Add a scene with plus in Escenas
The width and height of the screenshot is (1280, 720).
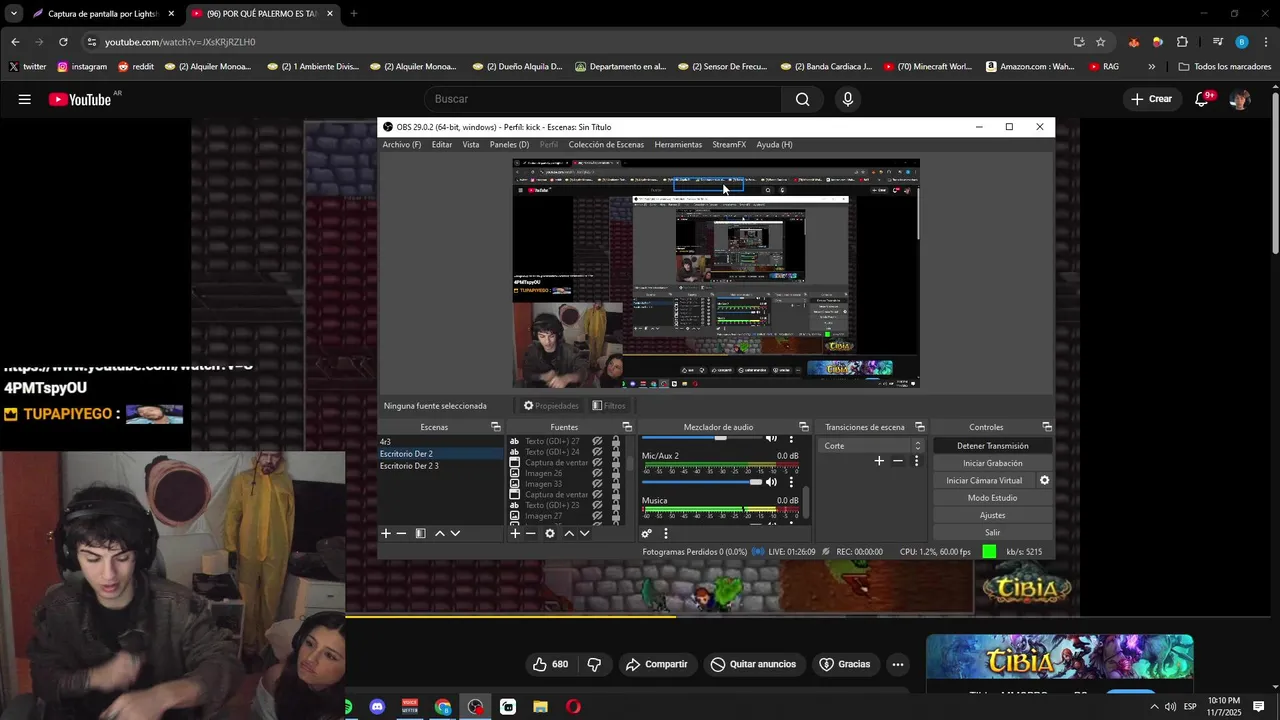(386, 534)
